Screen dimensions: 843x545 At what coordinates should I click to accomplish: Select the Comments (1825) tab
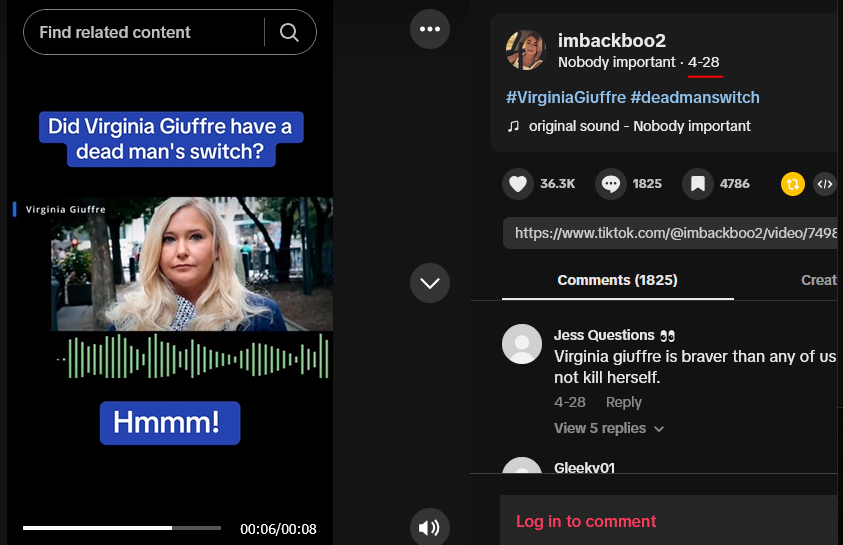pos(617,280)
